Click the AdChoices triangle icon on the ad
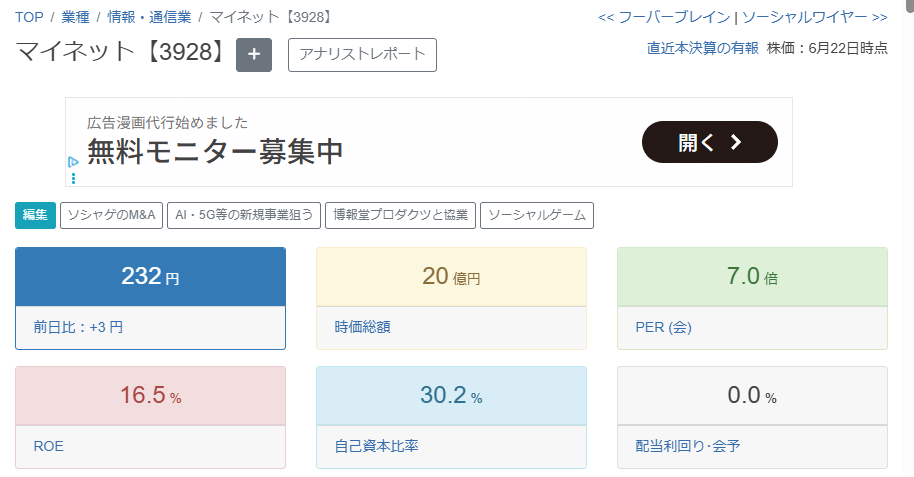Screen dimensions: 914x477 73,162
